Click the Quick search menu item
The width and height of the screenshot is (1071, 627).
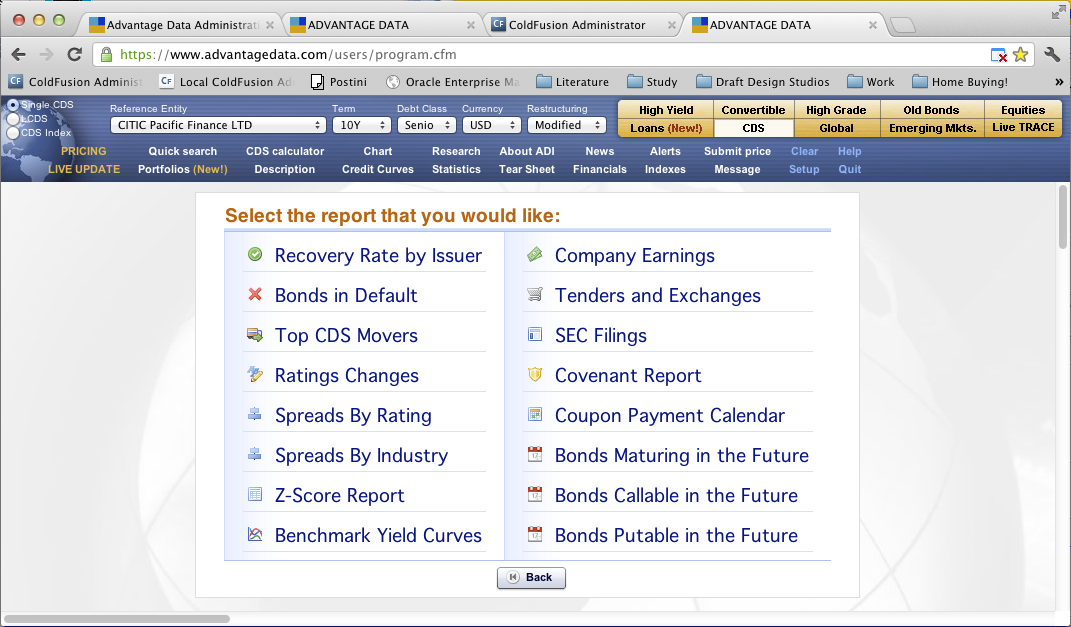click(x=182, y=151)
